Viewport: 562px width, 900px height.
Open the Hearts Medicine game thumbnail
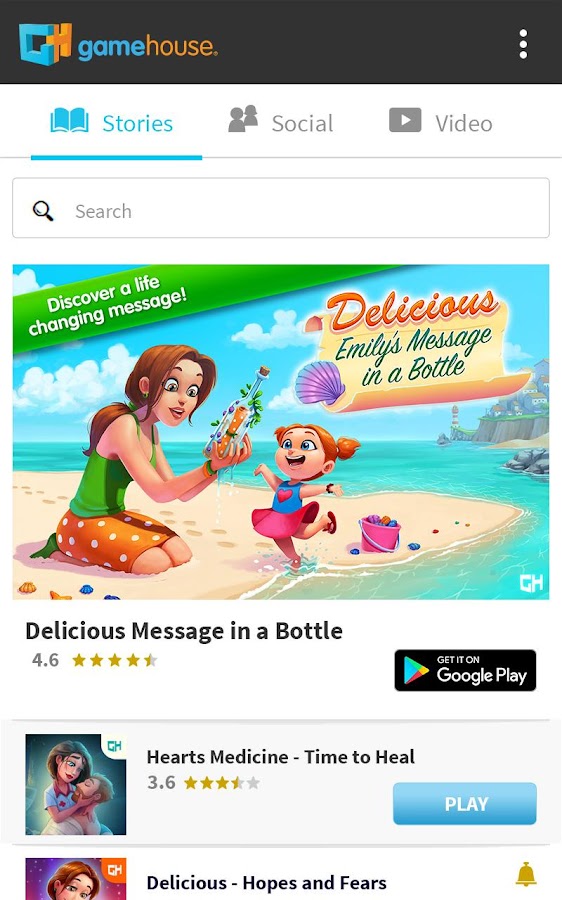point(76,784)
